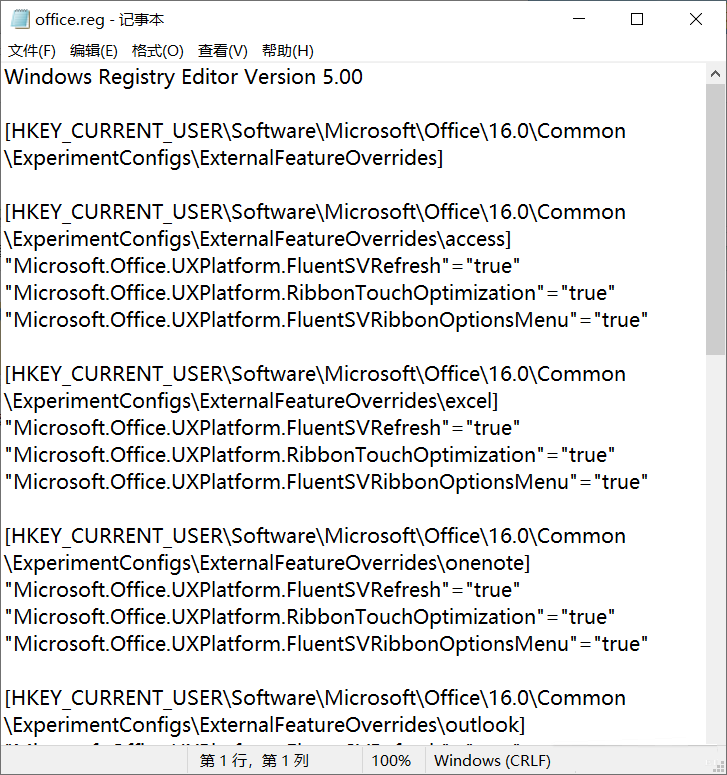Viewport: 727px width, 775px height.
Task: Minimize the Notepad window
Action: 579,19
